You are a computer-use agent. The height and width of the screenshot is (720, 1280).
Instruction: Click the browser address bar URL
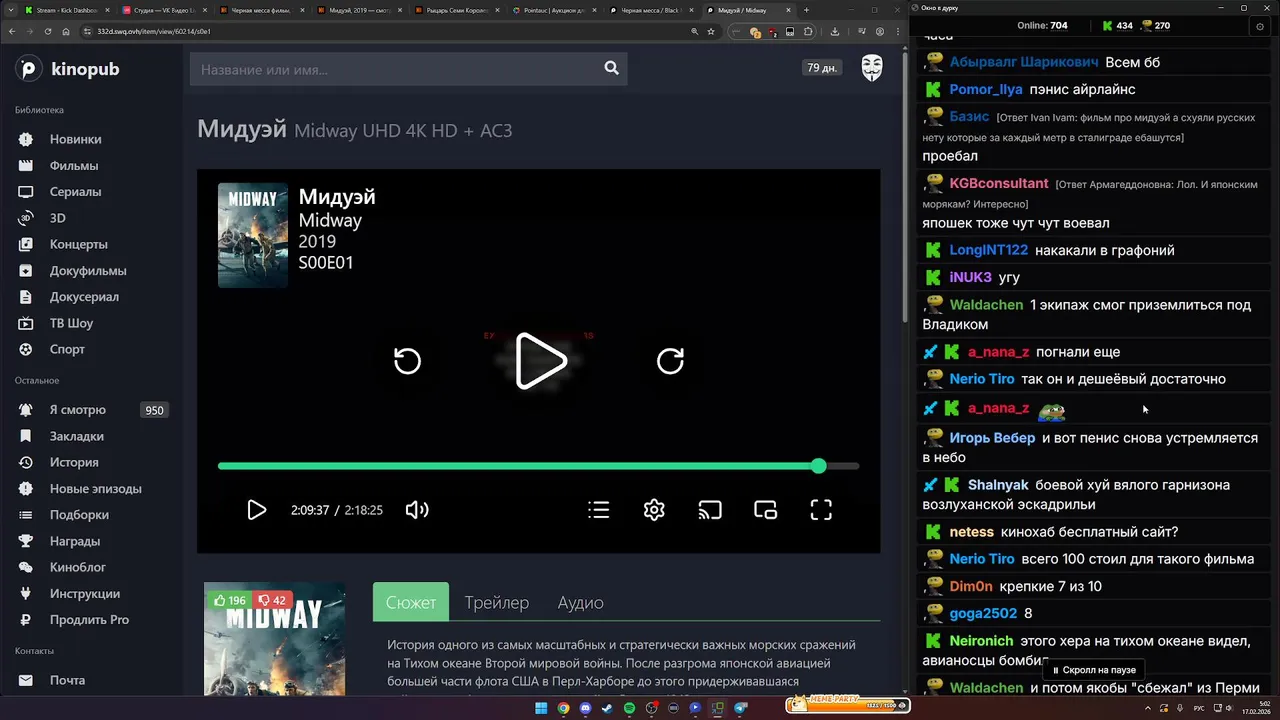pos(153,31)
